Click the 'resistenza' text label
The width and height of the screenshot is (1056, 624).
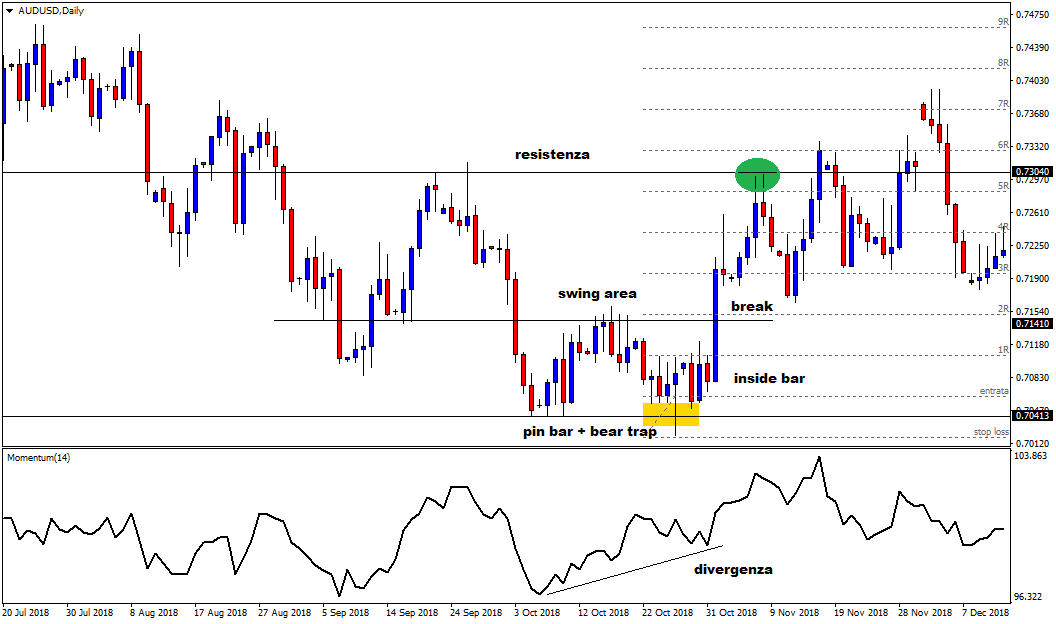click(x=552, y=155)
